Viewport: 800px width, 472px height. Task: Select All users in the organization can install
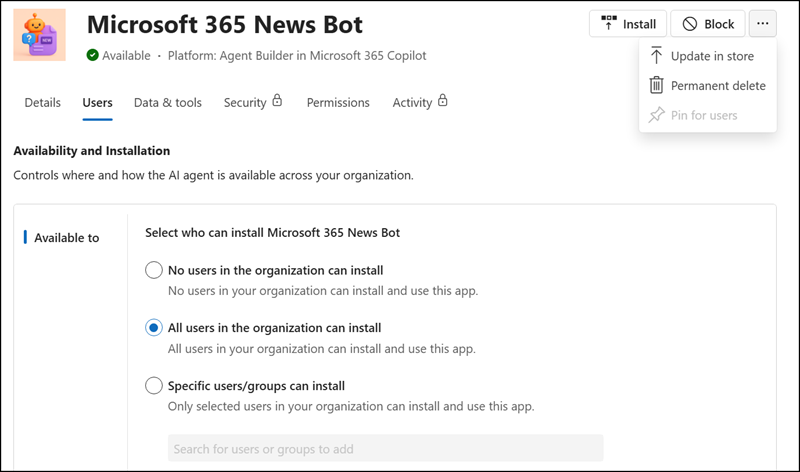[154, 328]
